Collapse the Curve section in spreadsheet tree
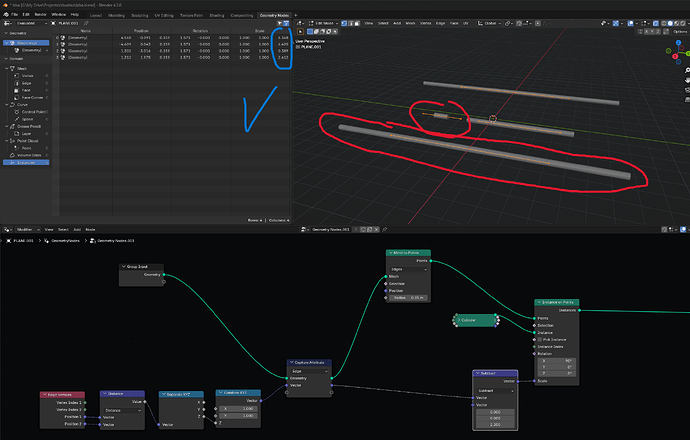Viewport: 690px width, 440px height. click(7, 105)
